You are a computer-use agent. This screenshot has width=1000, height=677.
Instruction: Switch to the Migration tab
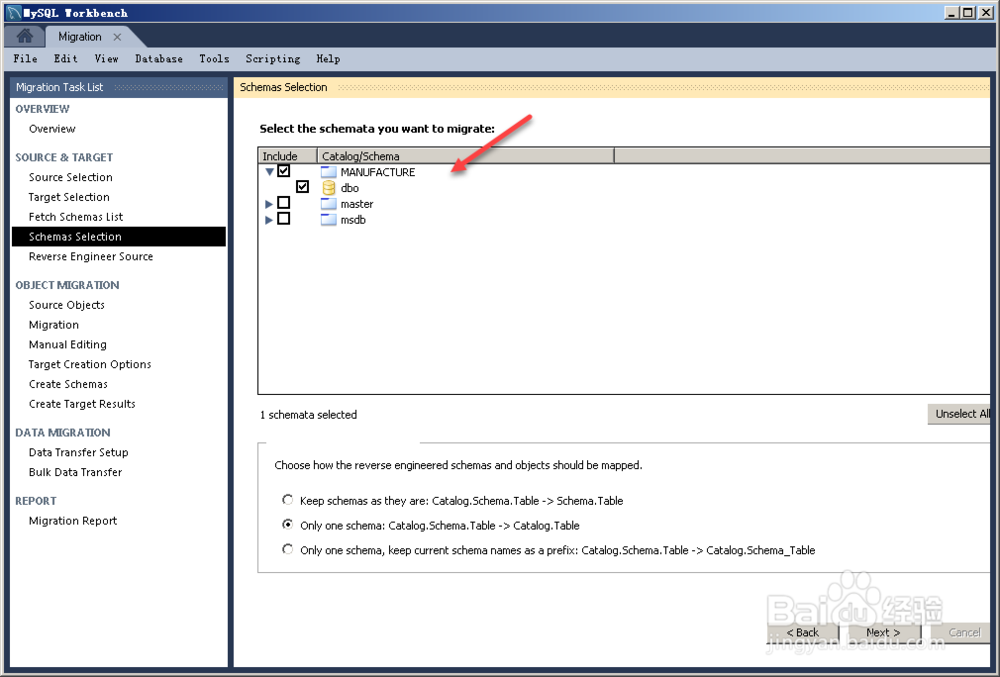click(80, 37)
